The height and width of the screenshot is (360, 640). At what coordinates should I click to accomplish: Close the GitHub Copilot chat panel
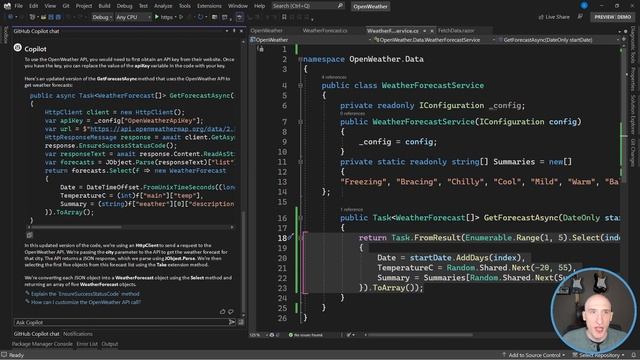coord(241,31)
